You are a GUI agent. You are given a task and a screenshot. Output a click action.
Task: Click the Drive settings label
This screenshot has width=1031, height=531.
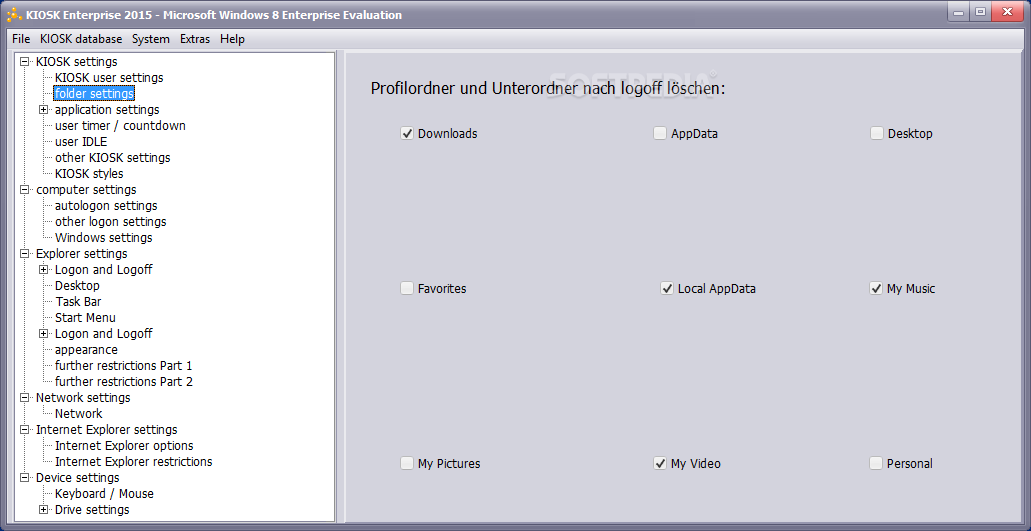(92, 510)
